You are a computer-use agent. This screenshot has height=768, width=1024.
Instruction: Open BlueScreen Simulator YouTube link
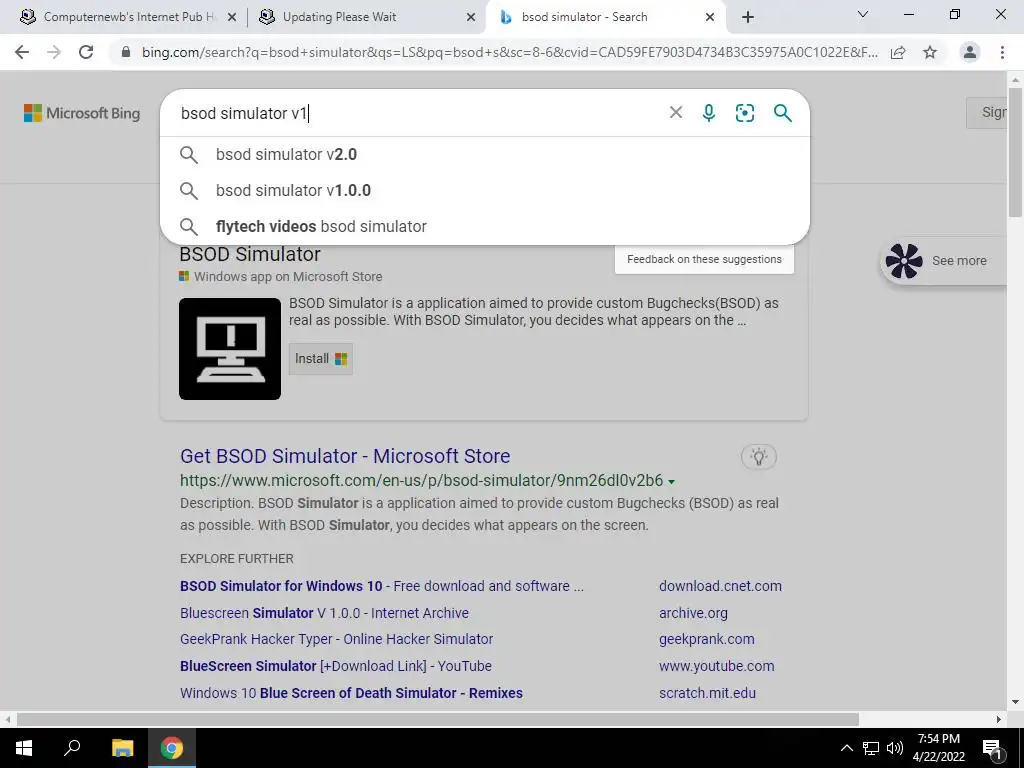(x=336, y=666)
